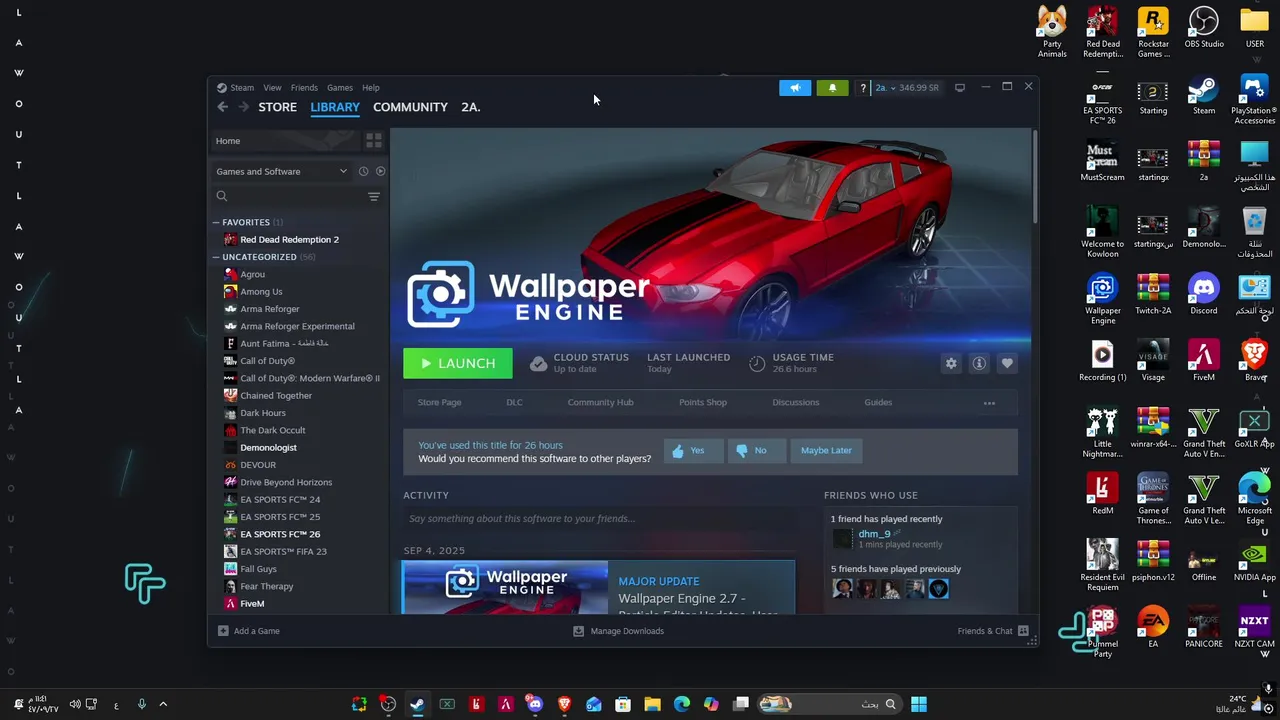The width and height of the screenshot is (1280, 720).
Task: Open the DLC link
Action: (x=514, y=403)
